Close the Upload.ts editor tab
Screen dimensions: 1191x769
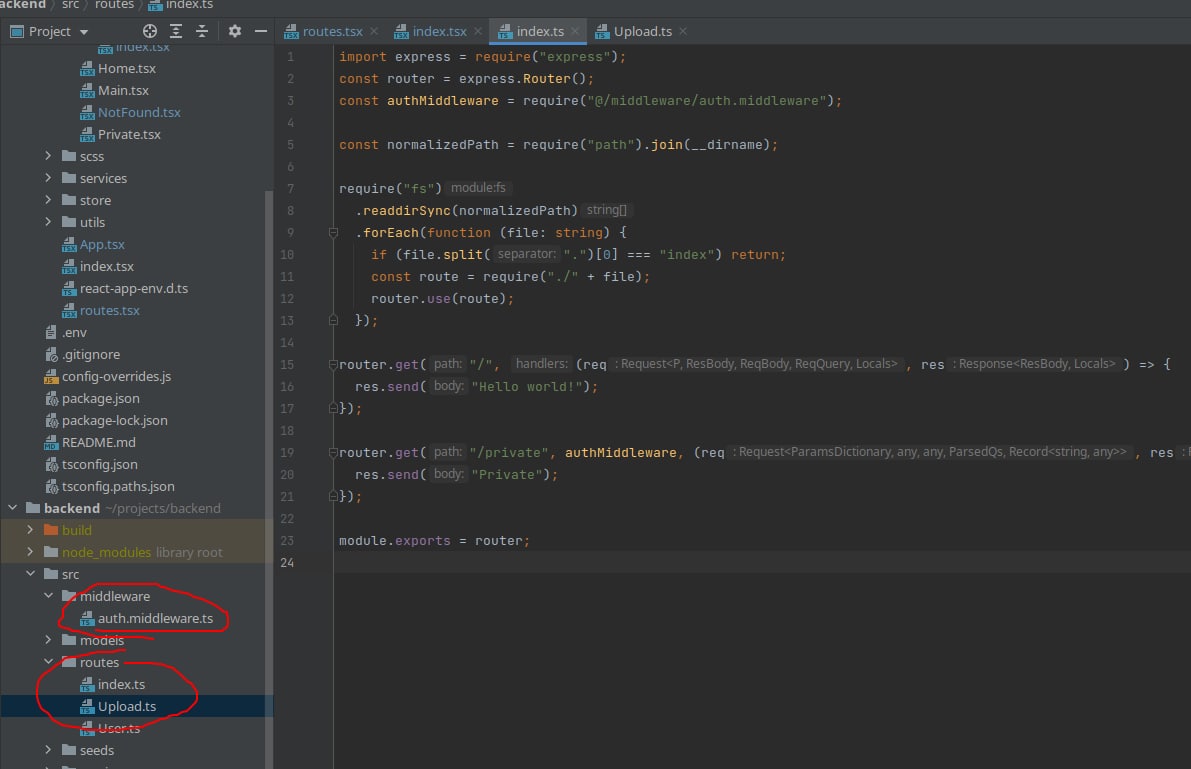[x=683, y=32]
